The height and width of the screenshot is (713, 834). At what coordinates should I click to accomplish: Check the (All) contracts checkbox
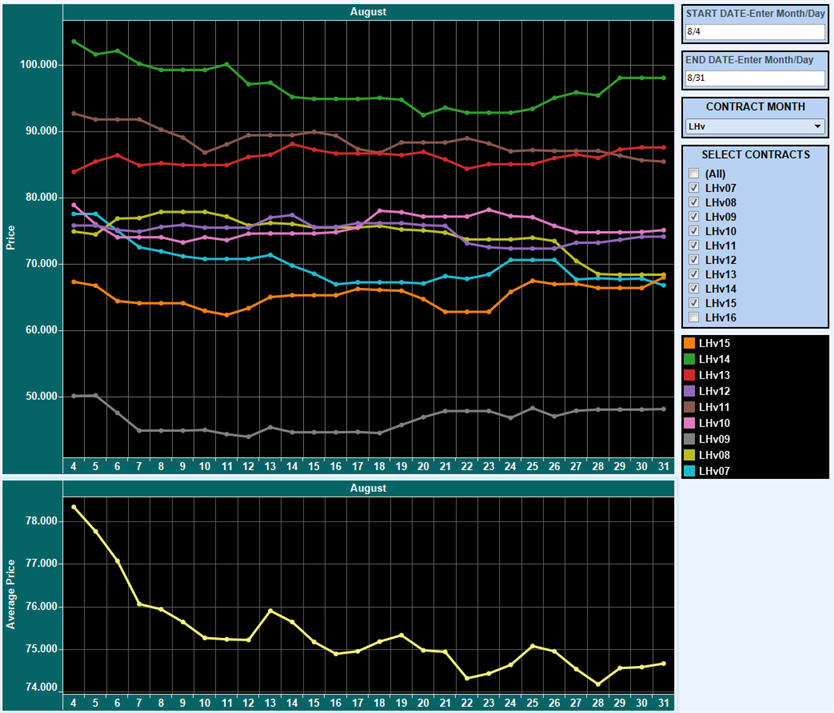pyautogui.click(x=694, y=173)
